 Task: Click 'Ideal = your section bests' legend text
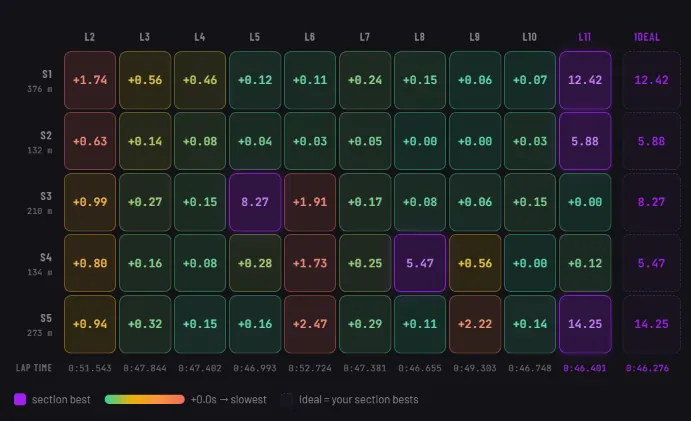point(359,400)
